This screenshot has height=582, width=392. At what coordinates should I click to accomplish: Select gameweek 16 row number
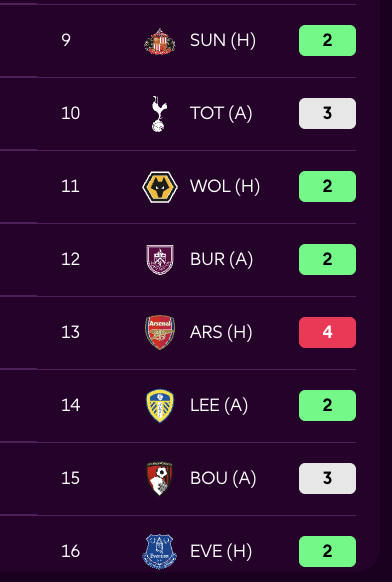click(x=71, y=551)
